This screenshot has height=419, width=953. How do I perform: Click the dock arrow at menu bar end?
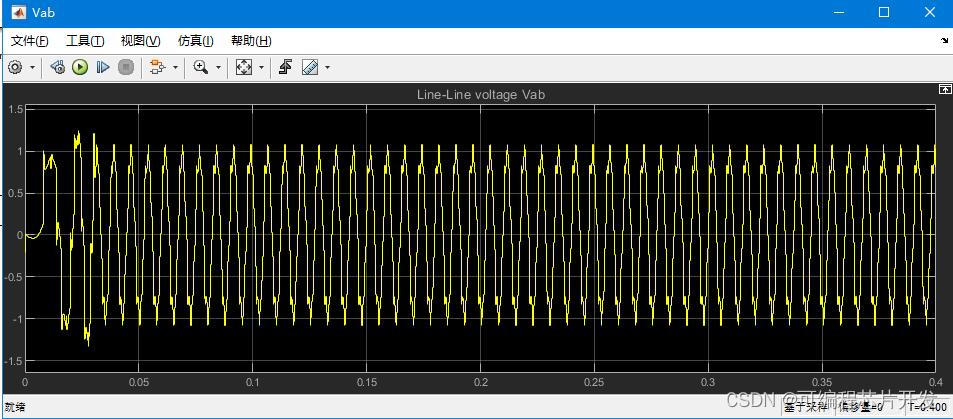coord(944,41)
